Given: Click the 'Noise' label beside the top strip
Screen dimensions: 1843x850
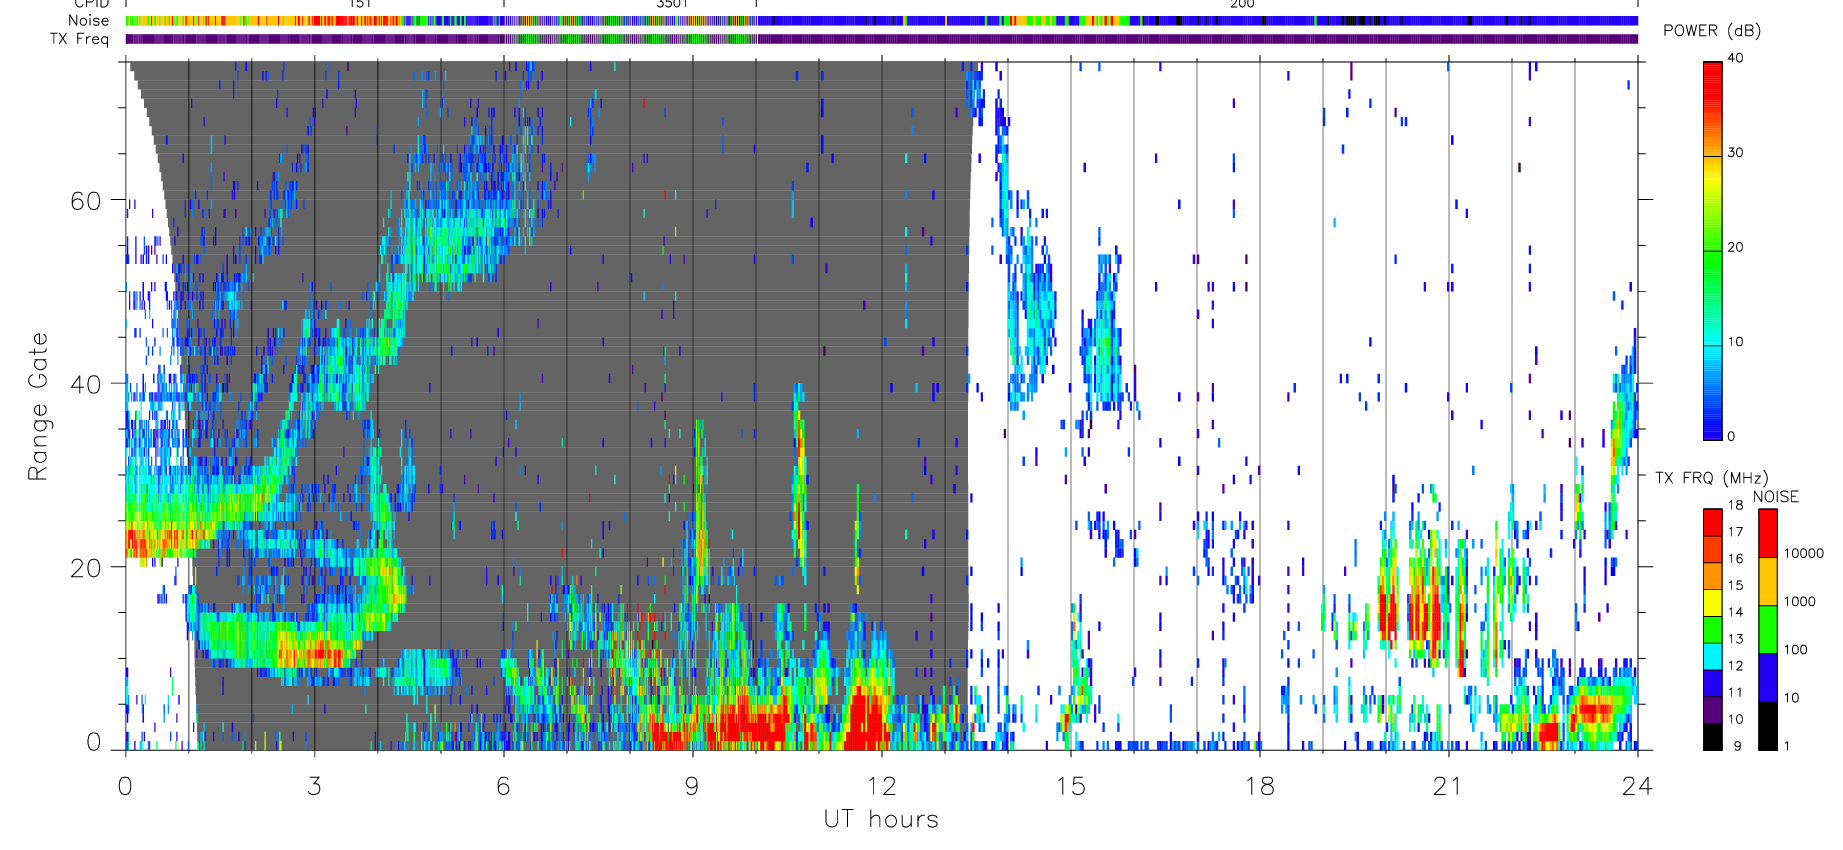Looking at the screenshot, I should tap(88, 20).
